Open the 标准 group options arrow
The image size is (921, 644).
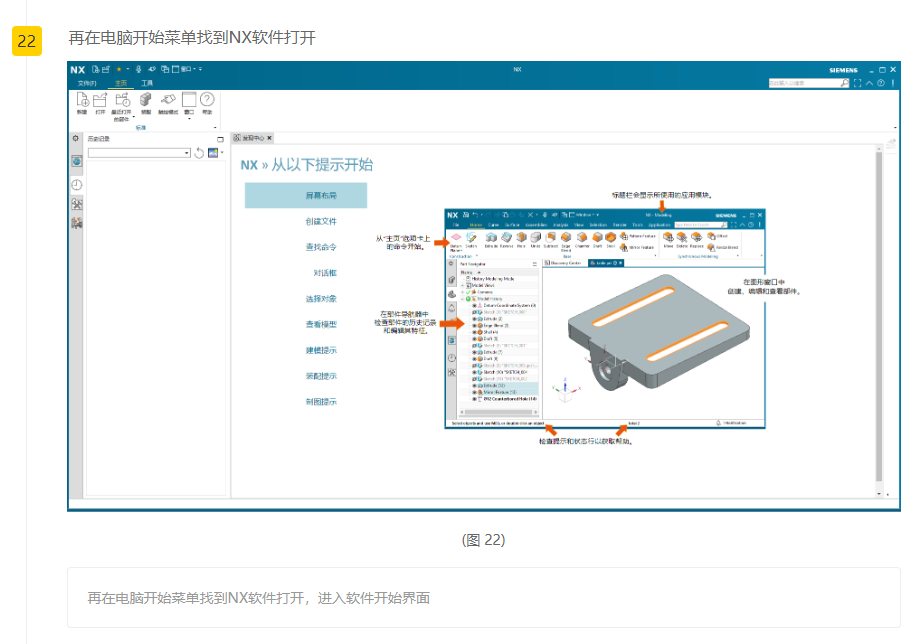(x=215, y=128)
